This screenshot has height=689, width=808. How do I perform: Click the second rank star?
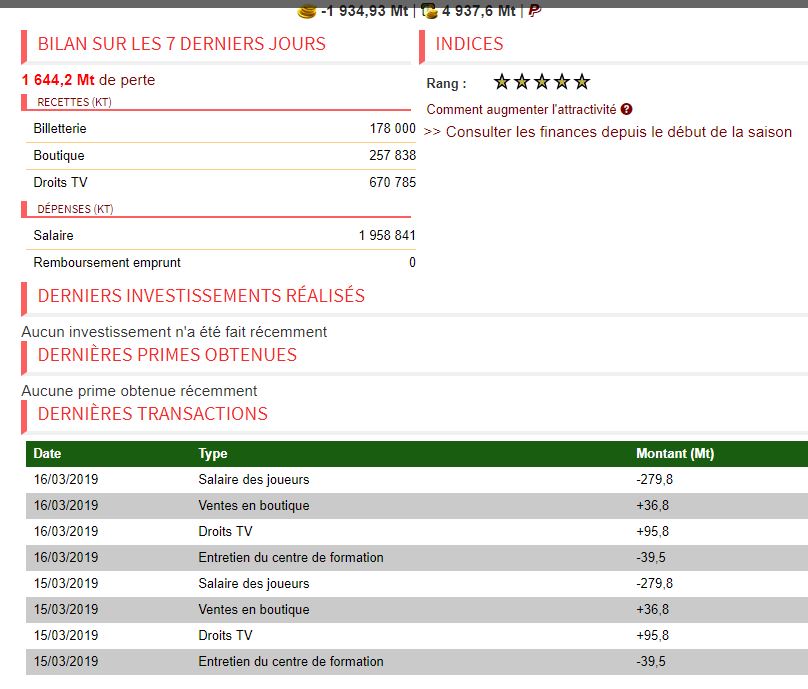(521, 81)
